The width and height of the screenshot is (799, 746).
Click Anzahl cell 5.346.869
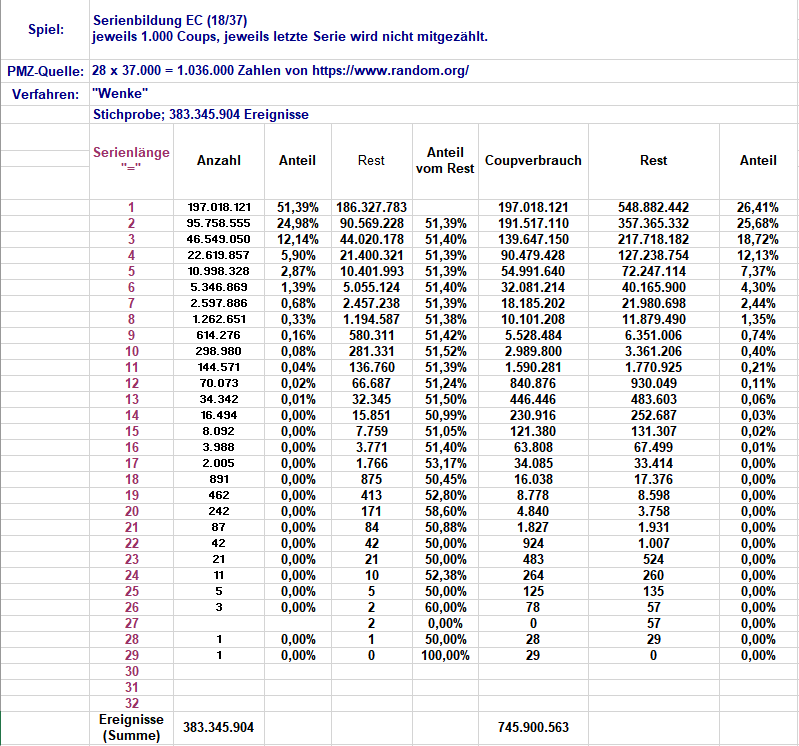click(219, 287)
